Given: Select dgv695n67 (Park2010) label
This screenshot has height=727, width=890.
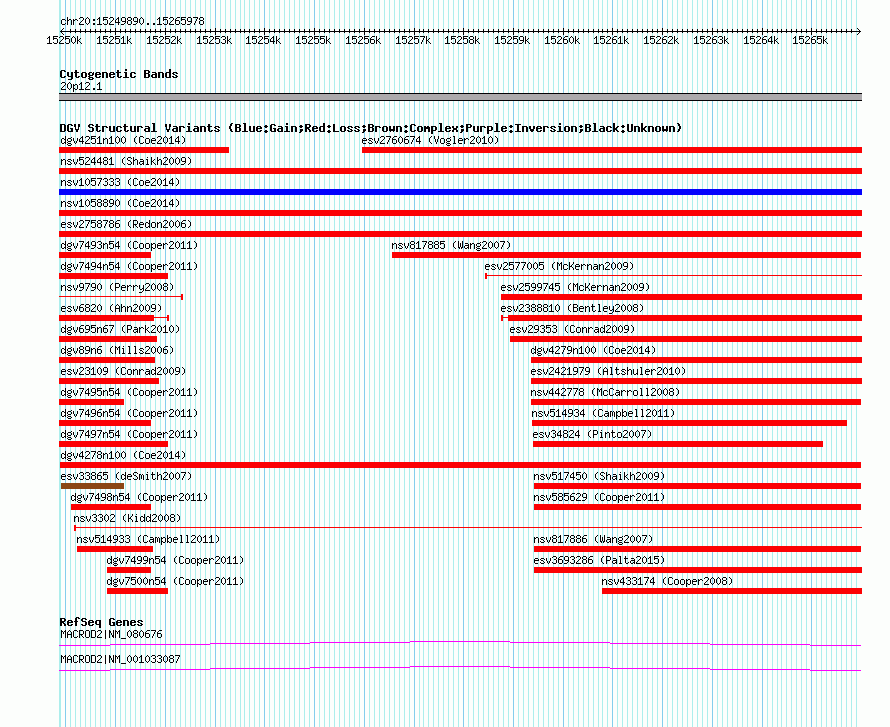Looking at the screenshot, I should point(120,329).
